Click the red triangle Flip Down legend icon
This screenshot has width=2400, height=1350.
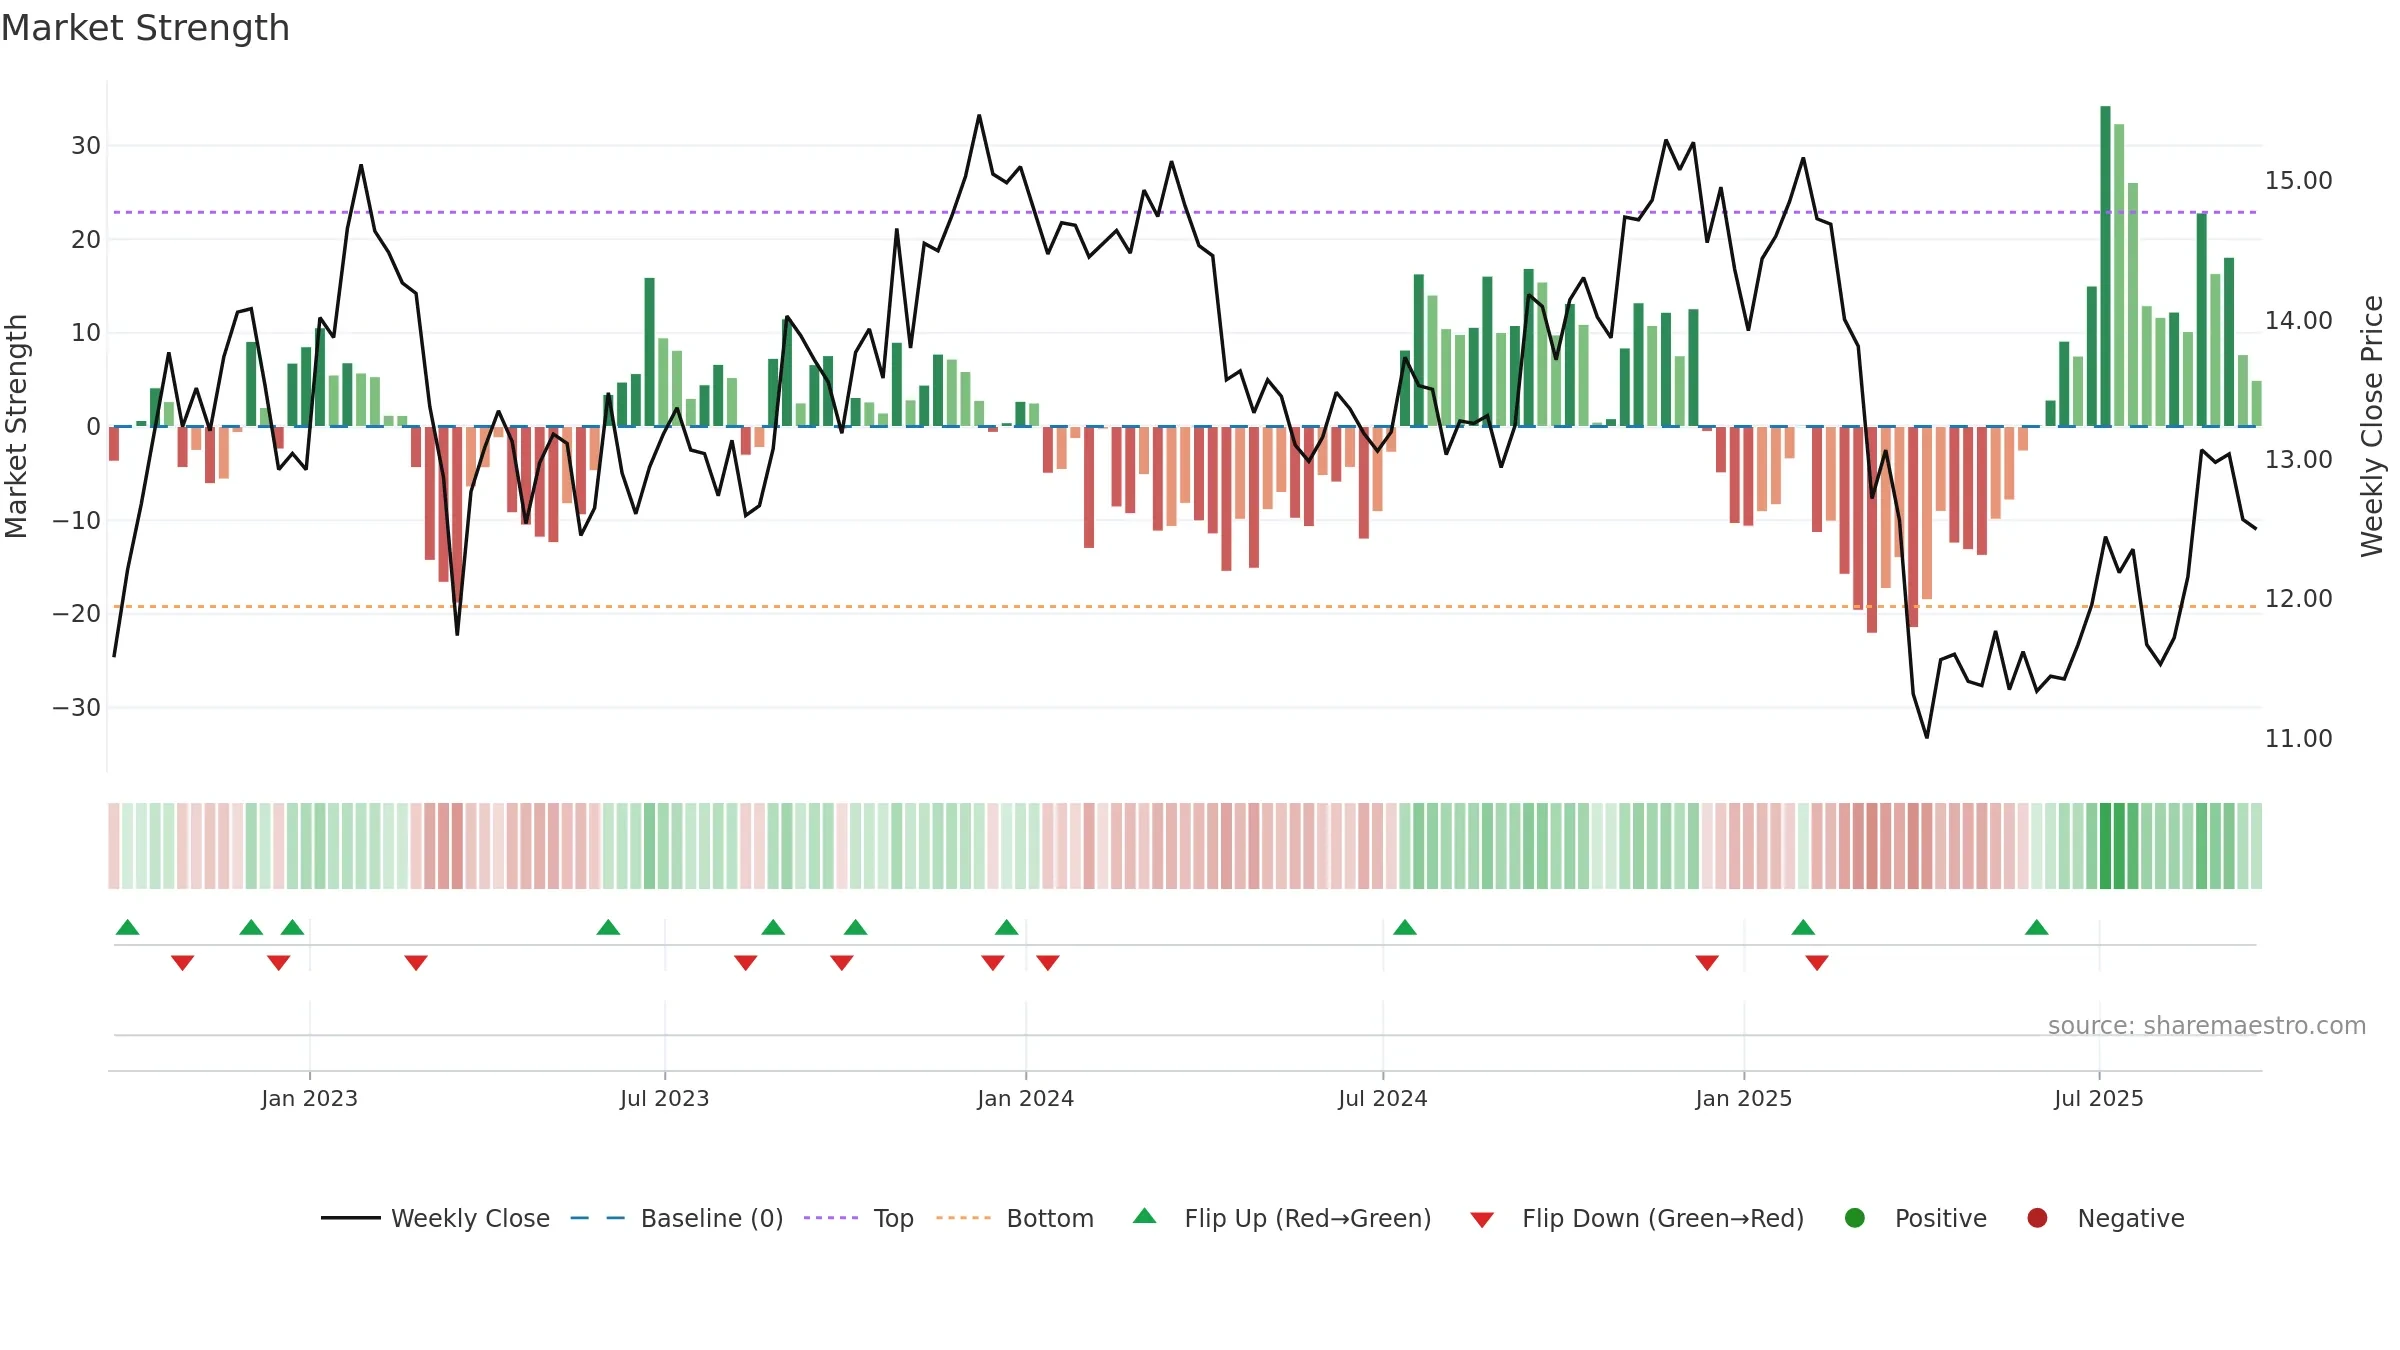[x=1482, y=1220]
